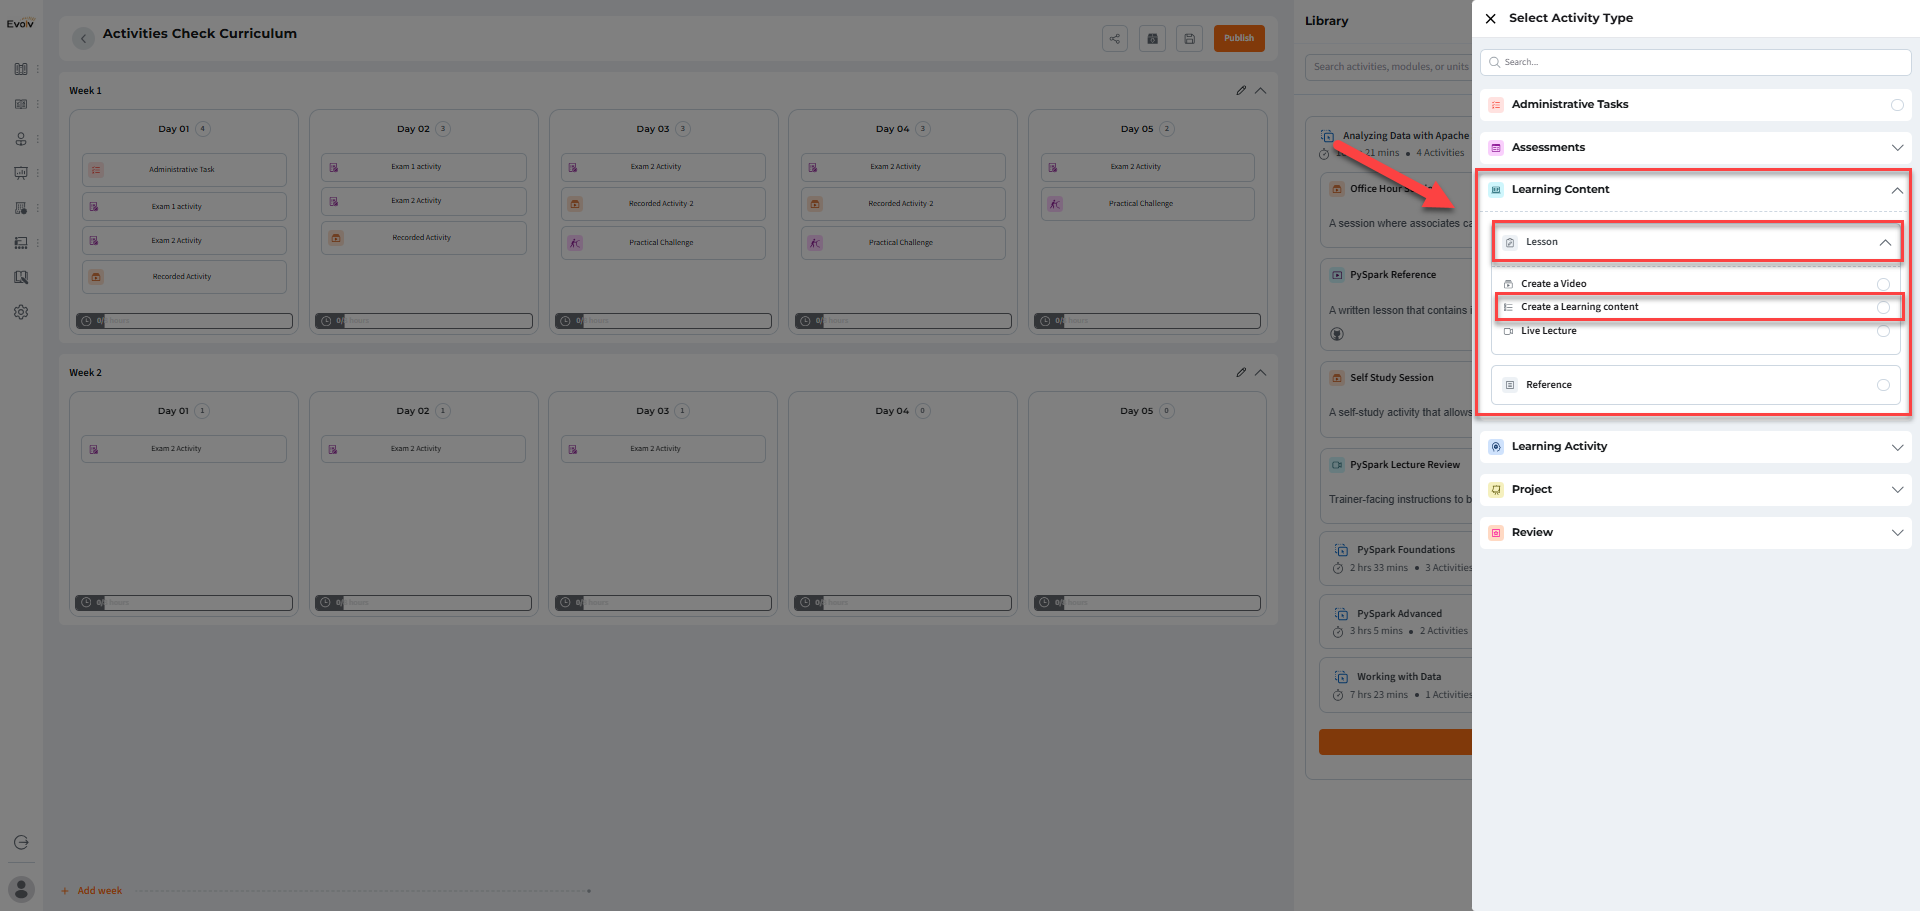1920x911 pixels.
Task: Expand the Project section
Action: click(1897, 490)
